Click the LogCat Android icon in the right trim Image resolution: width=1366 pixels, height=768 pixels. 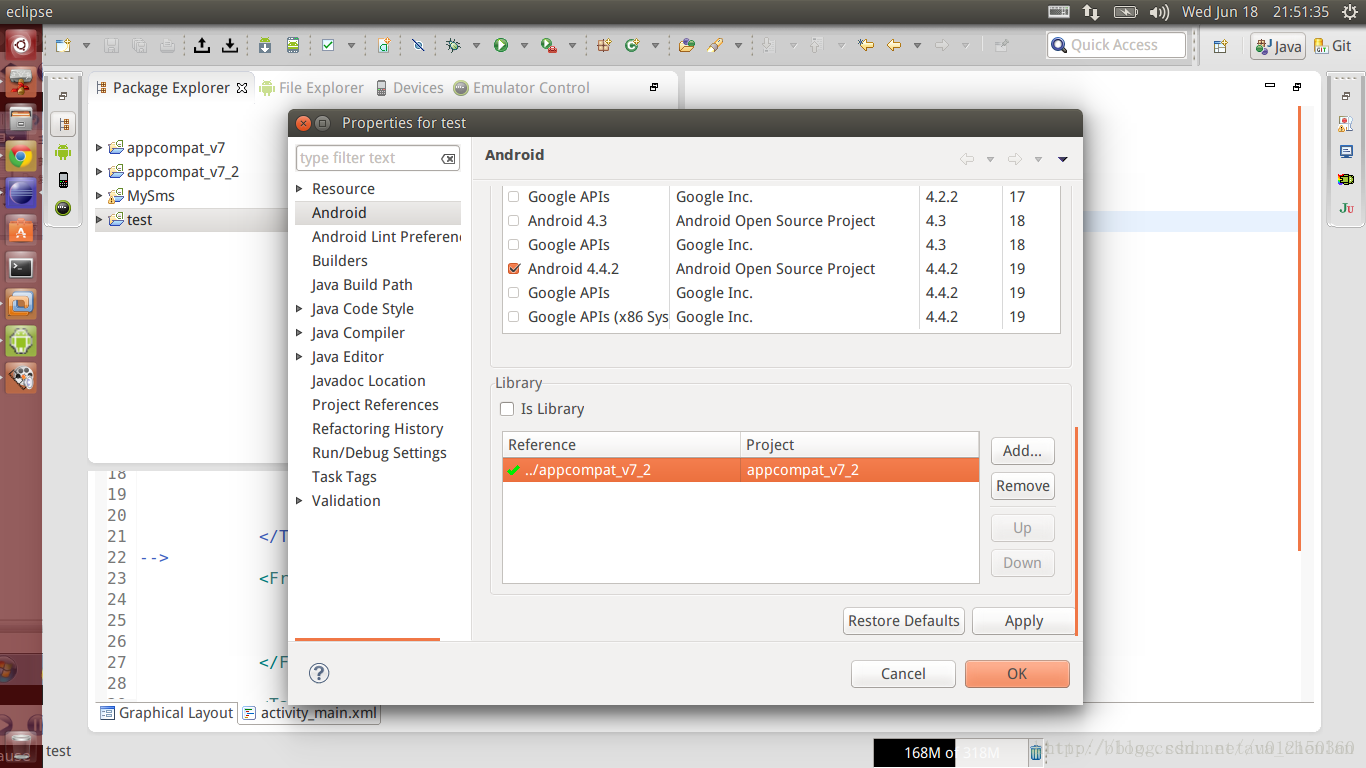(1346, 180)
